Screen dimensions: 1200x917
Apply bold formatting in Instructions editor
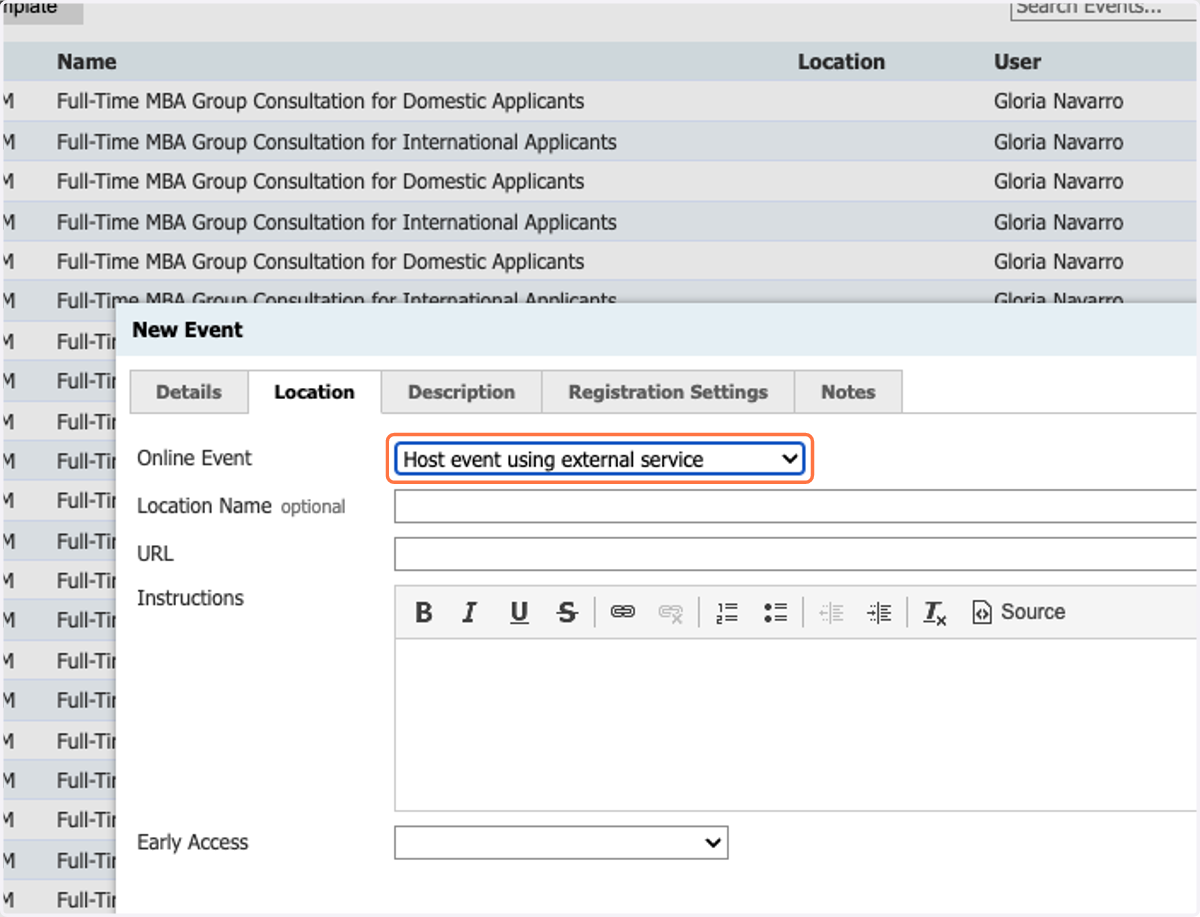(423, 612)
